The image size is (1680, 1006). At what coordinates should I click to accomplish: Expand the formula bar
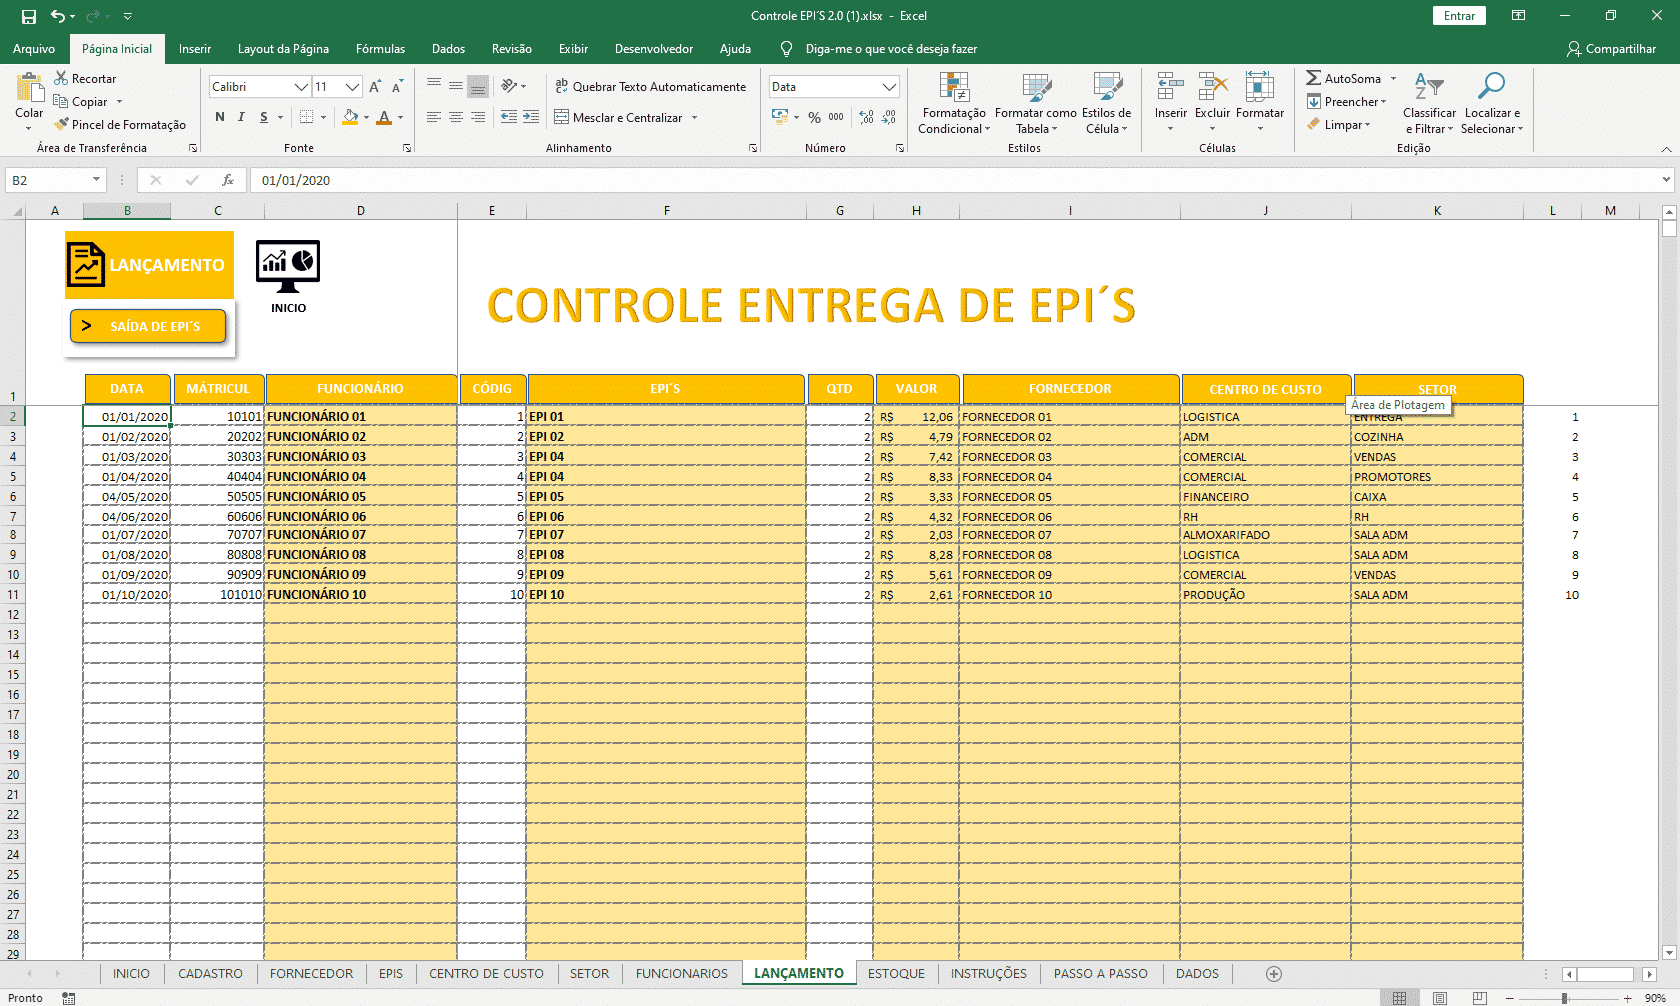(x=1666, y=180)
